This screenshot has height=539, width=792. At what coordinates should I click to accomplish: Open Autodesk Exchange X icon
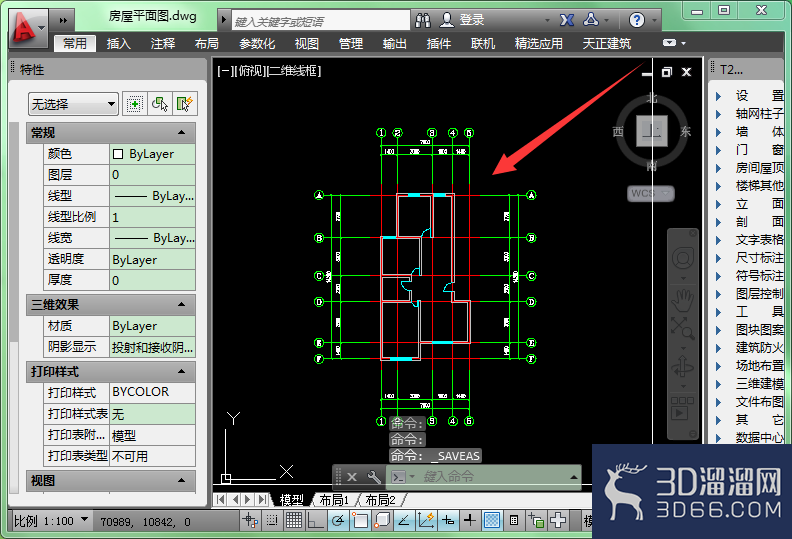pyautogui.click(x=567, y=20)
